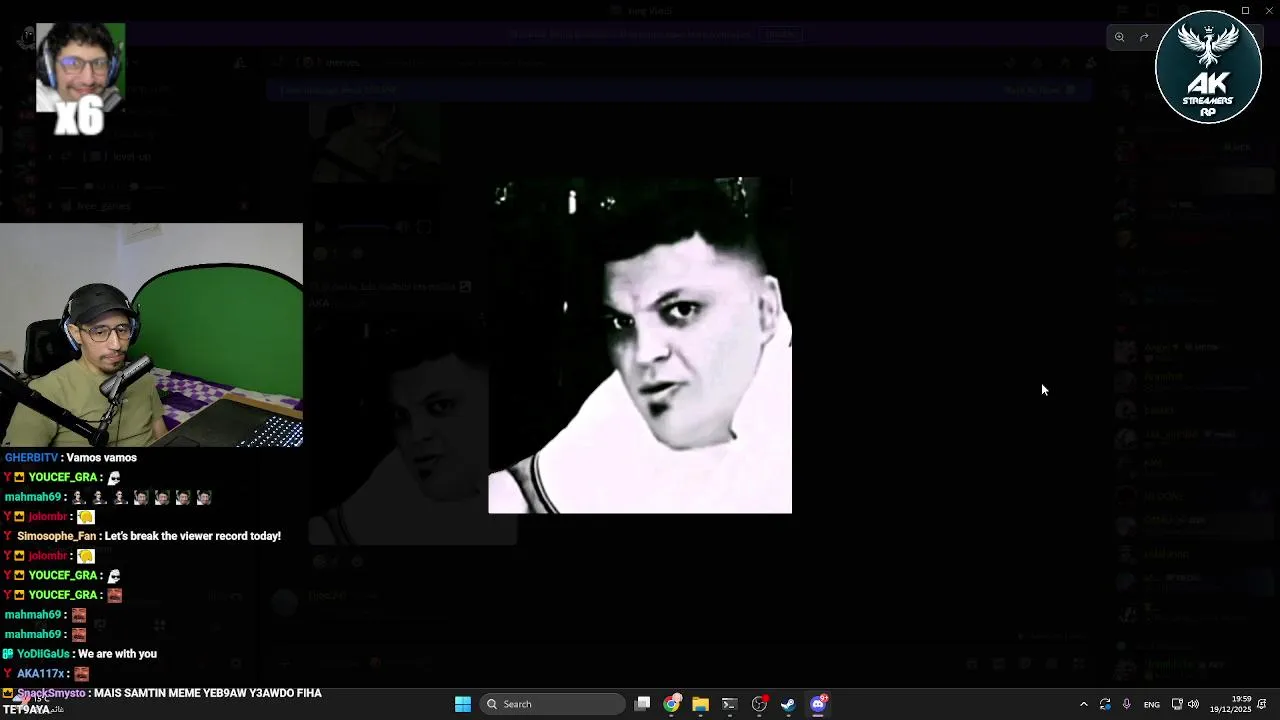
Task: Click the AK Streamers RP logo
Action: coord(1208,67)
